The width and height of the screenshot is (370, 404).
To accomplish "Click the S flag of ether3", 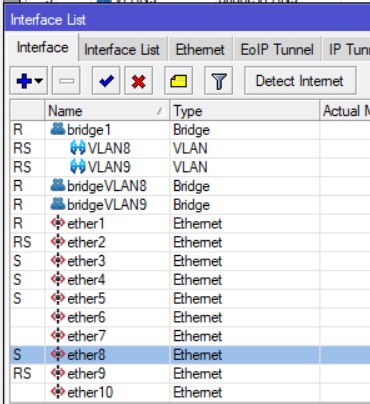I will click(17, 261).
